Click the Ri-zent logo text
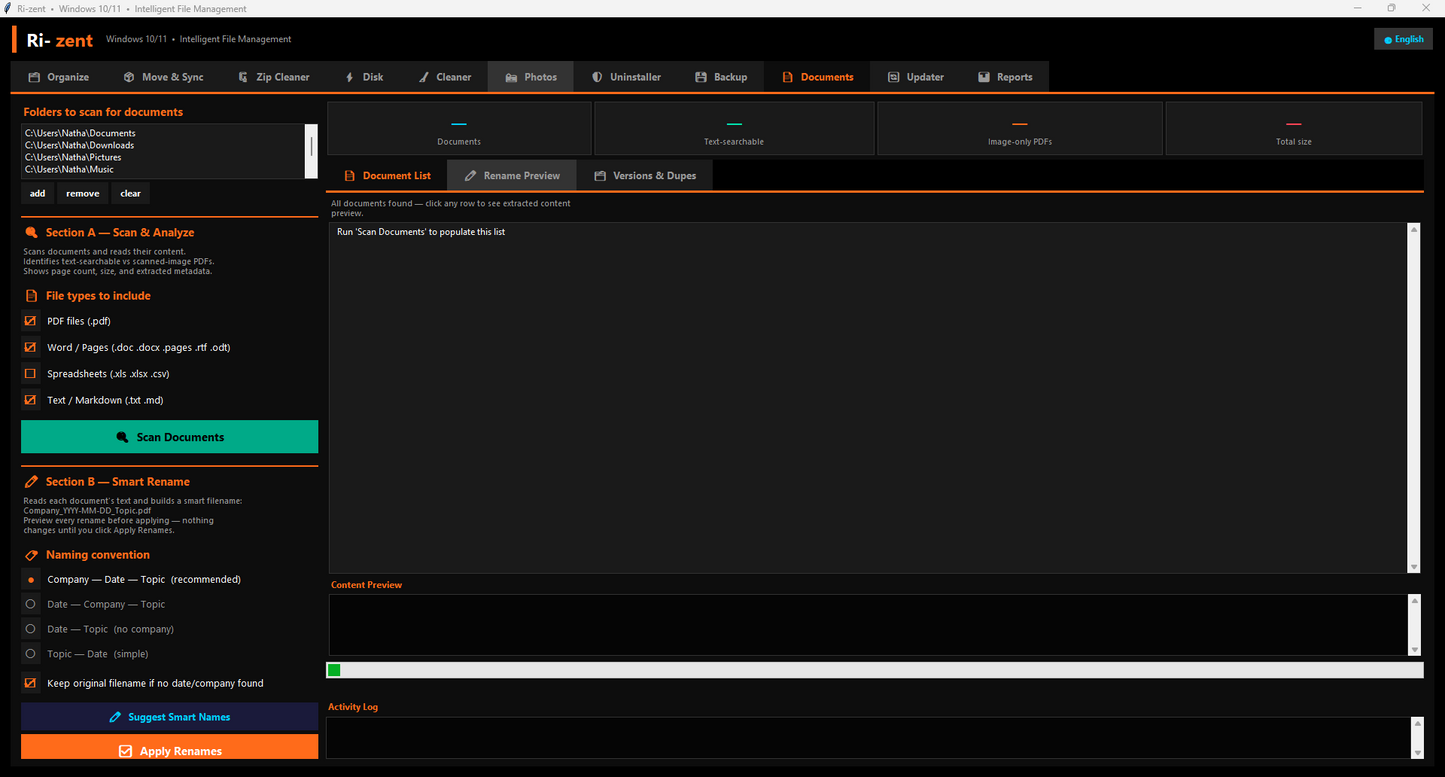 coord(60,40)
